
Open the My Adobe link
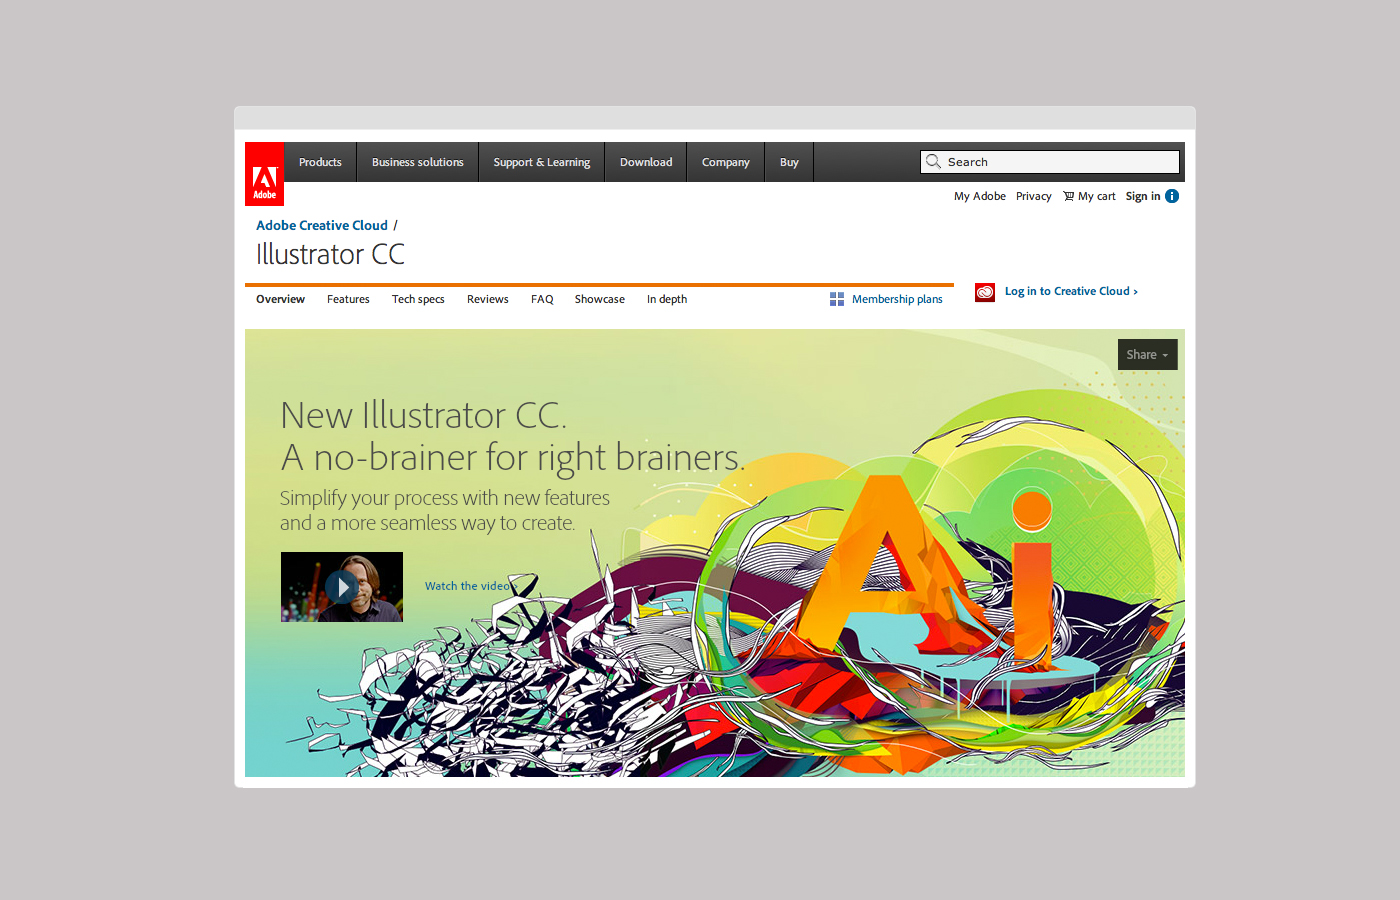pos(980,196)
